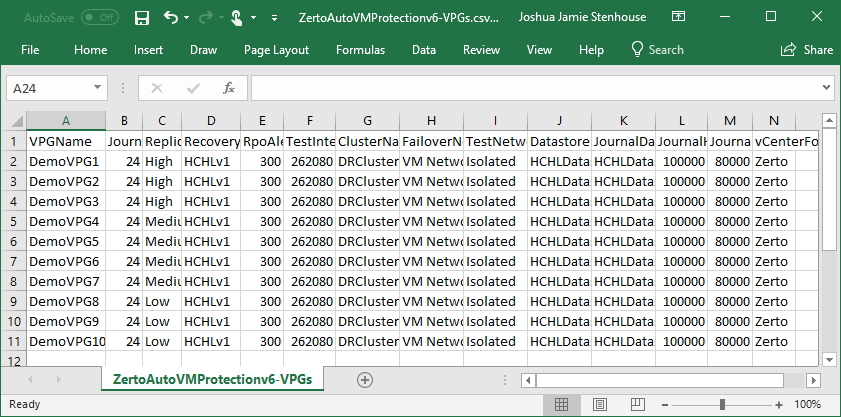841x417 pixels.
Task: Select row 5 header
Action: [14, 222]
